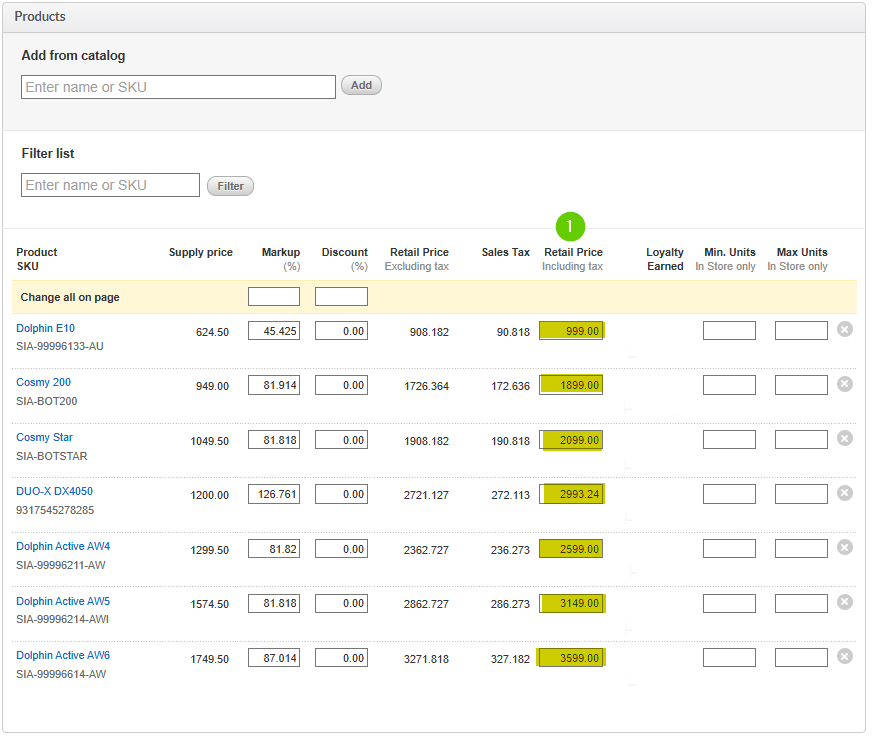Click Dolphin Active AW5 Min. Units field

(729, 603)
